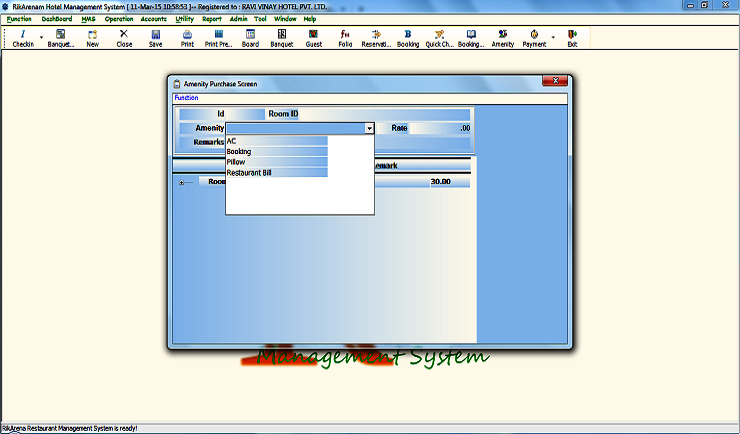740x434 pixels.
Task: Open the Amenity toolbar icon
Action: pyautogui.click(x=502, y=38)
